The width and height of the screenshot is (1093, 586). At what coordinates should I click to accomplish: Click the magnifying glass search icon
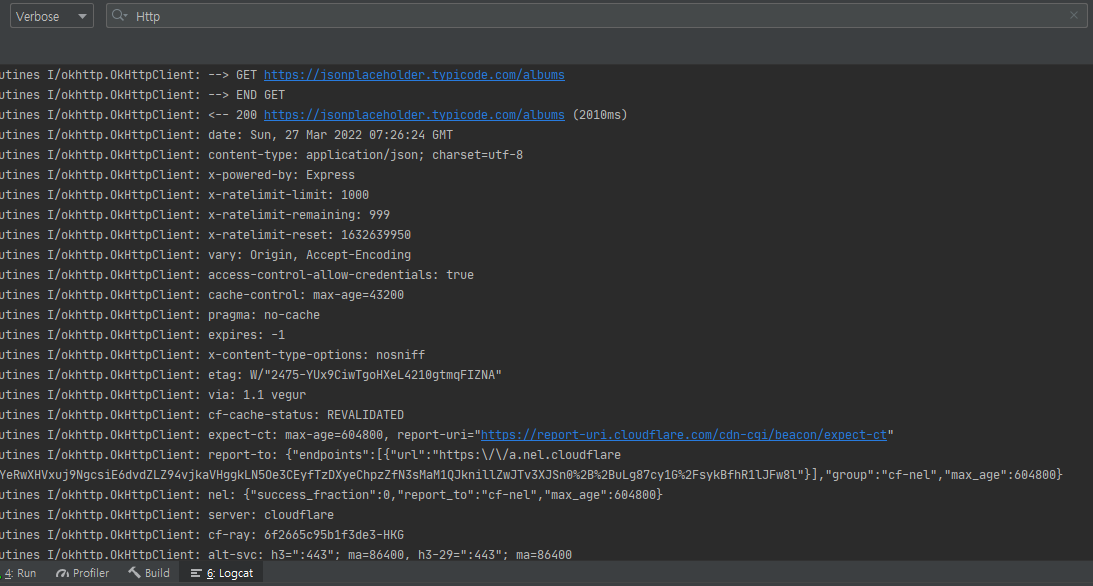[x=119, y=16]
